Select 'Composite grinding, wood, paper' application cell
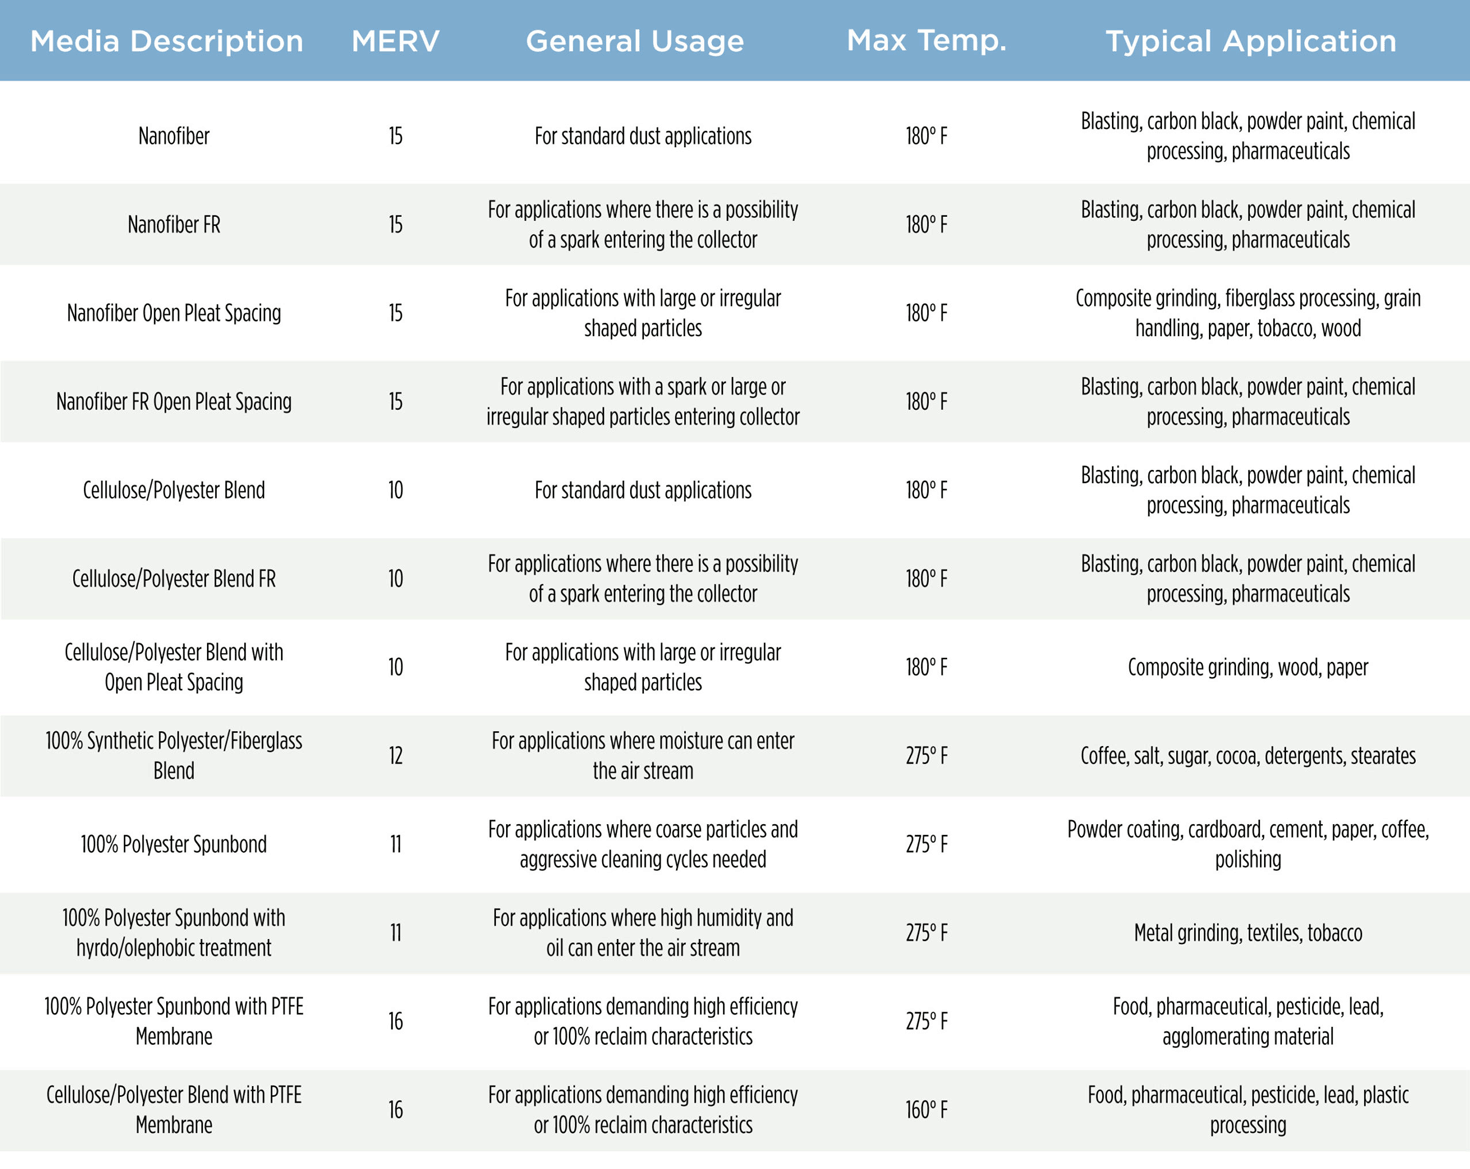Viewport: 1470px width, 1169px height. (1248, 667)
